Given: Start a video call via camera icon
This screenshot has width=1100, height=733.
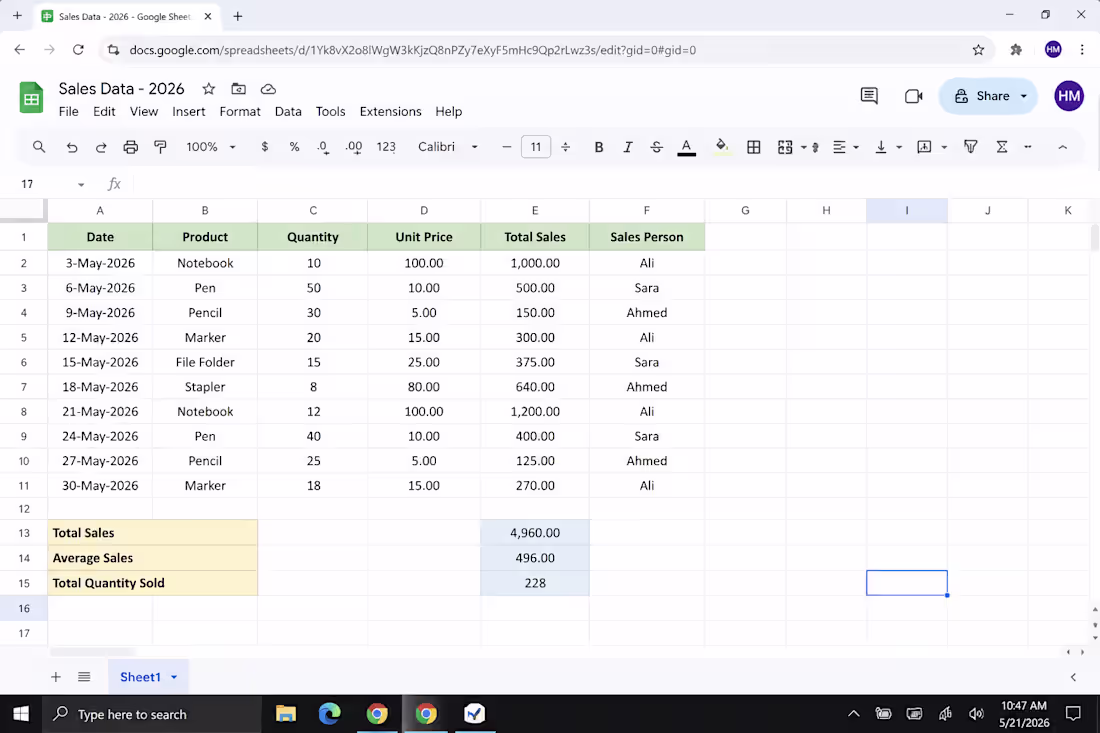Looking at the screenshot, I should pyautogui.click(x=913, y=96).
